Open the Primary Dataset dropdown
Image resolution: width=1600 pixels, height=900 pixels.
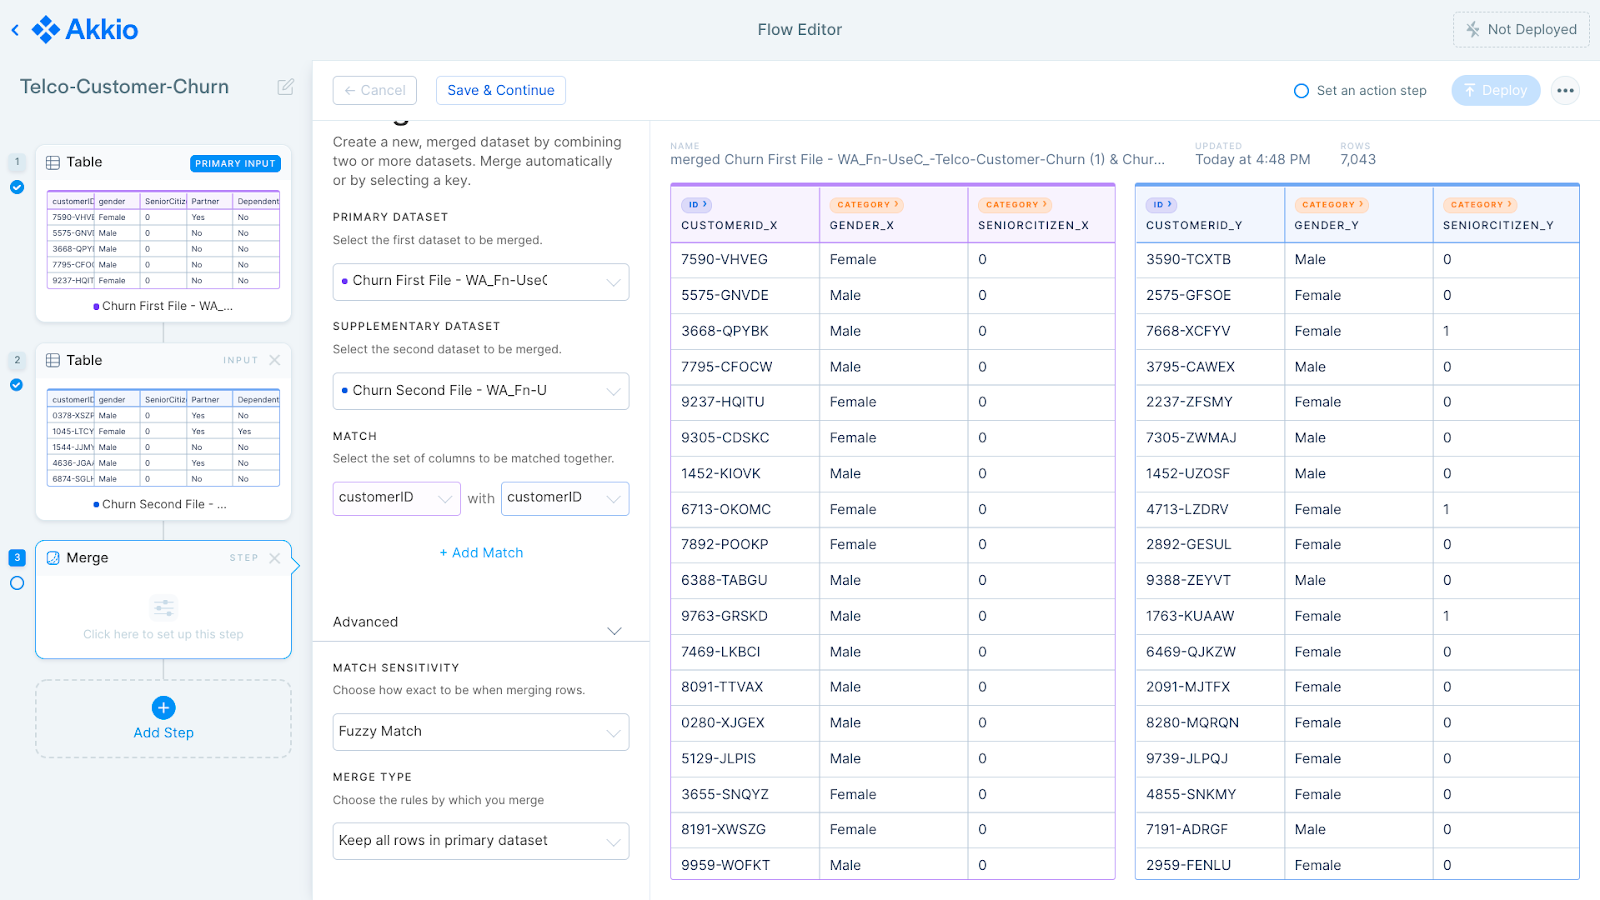click(480, 281)
